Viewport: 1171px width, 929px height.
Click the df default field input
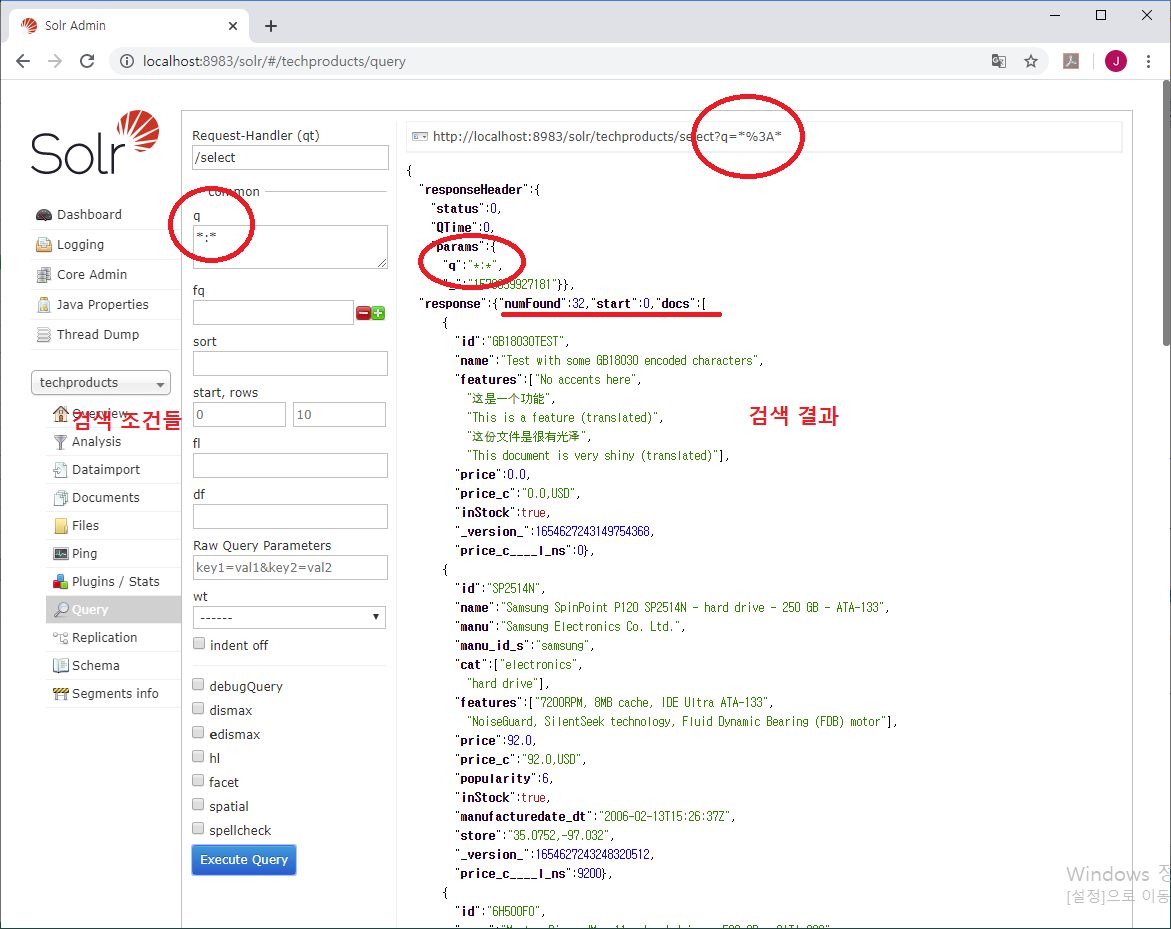[291, 516]
